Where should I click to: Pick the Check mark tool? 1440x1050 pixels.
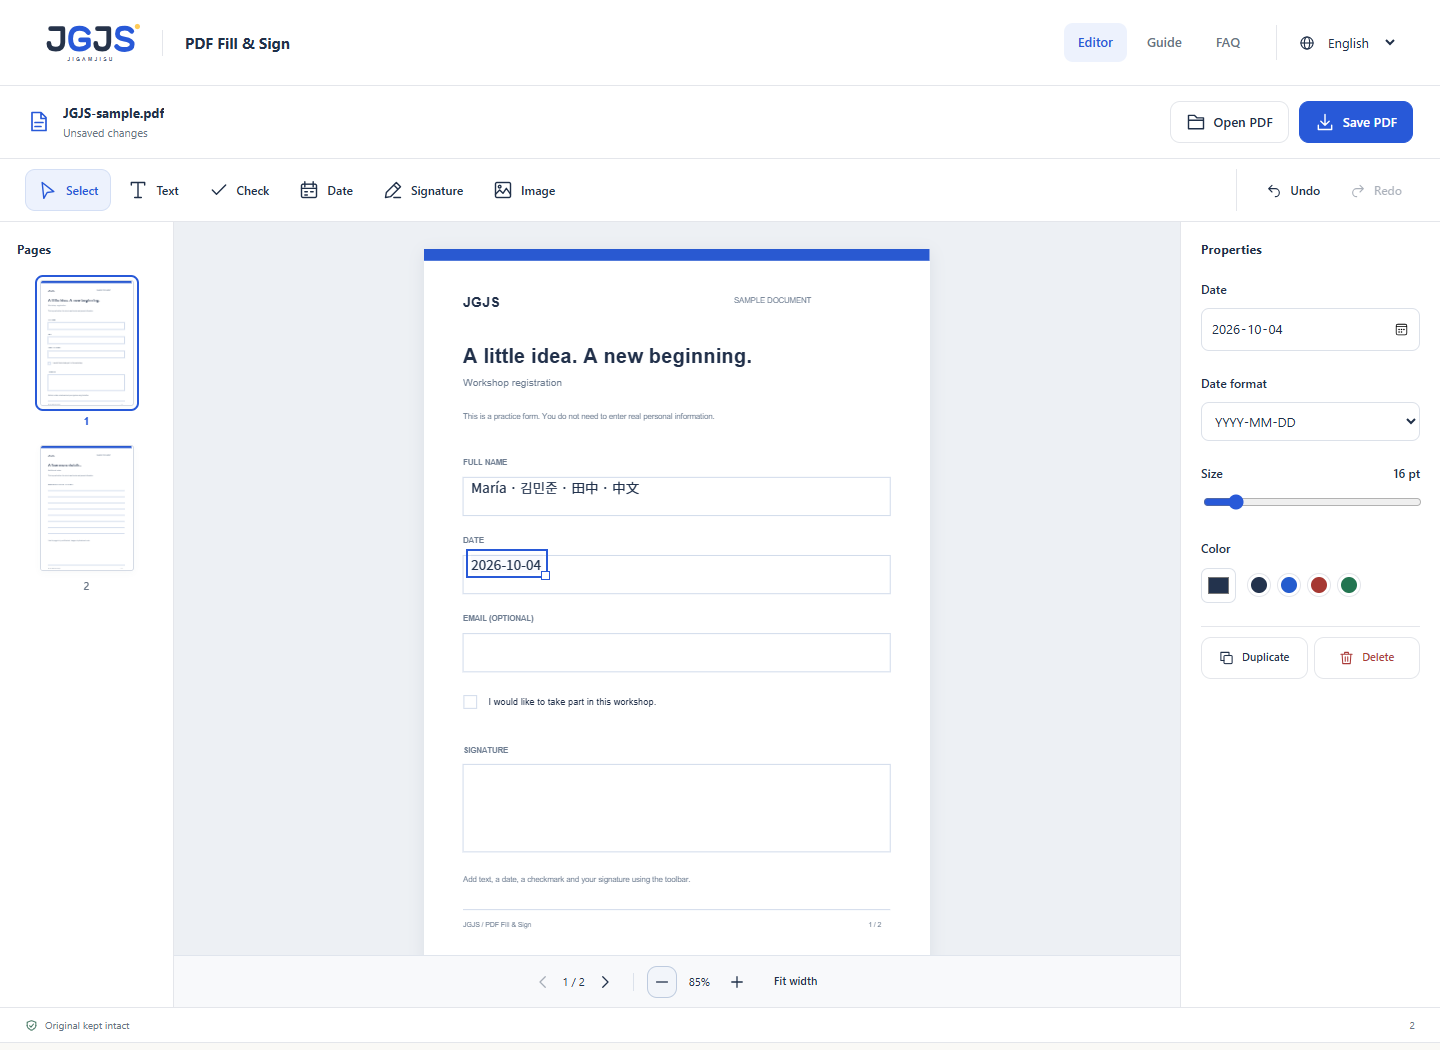click(x=240, y=190)
